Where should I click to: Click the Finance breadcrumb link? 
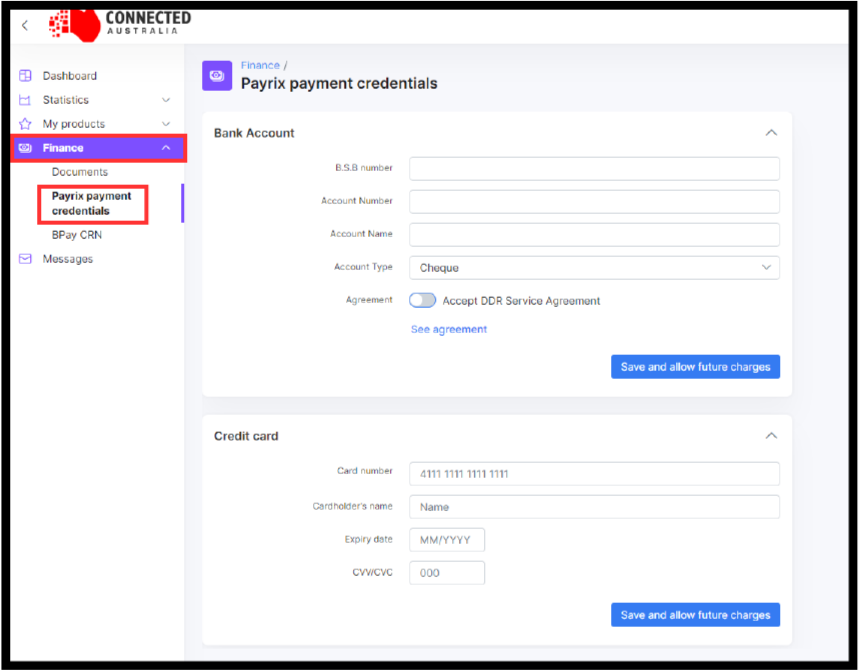coord(260,65)
